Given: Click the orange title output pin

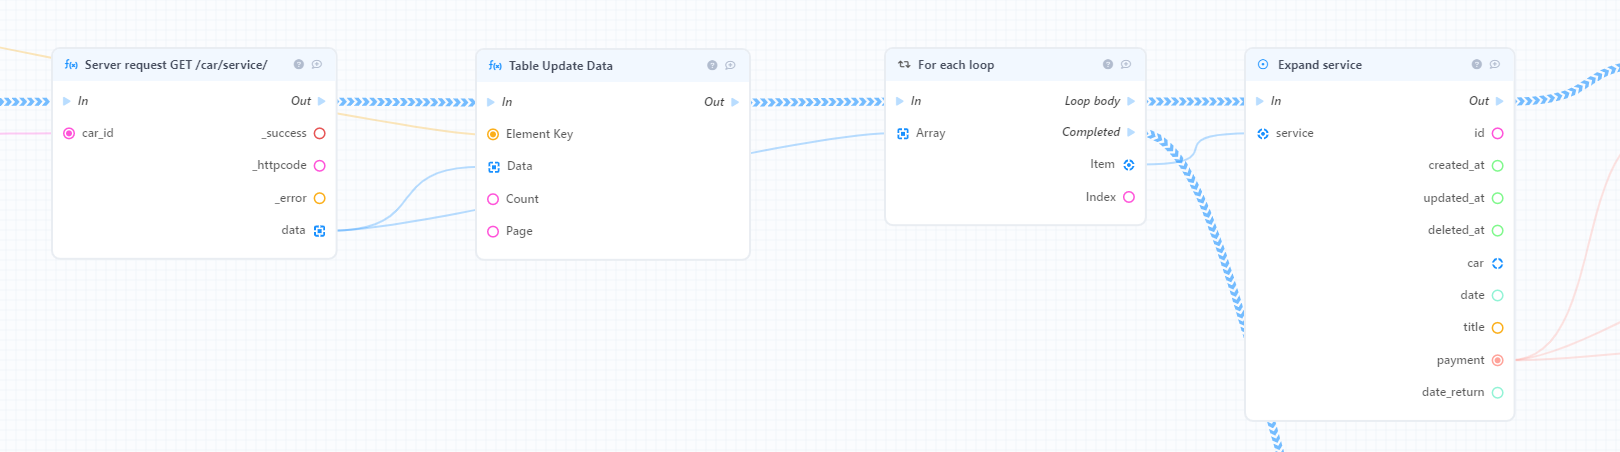Looking at the screenshot, I should click(x=1498, y=328).
